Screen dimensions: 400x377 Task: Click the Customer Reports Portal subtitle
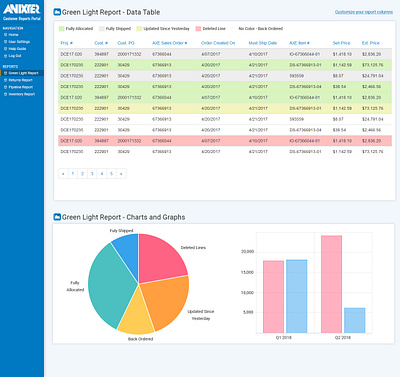[x=22, y=19]
